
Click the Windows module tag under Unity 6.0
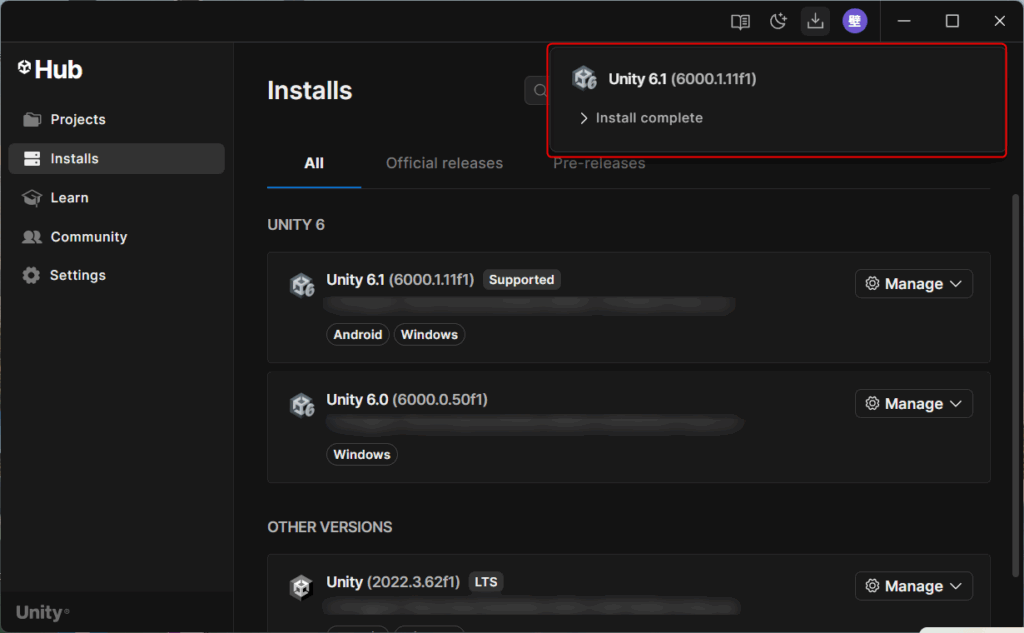pos(362,455)
